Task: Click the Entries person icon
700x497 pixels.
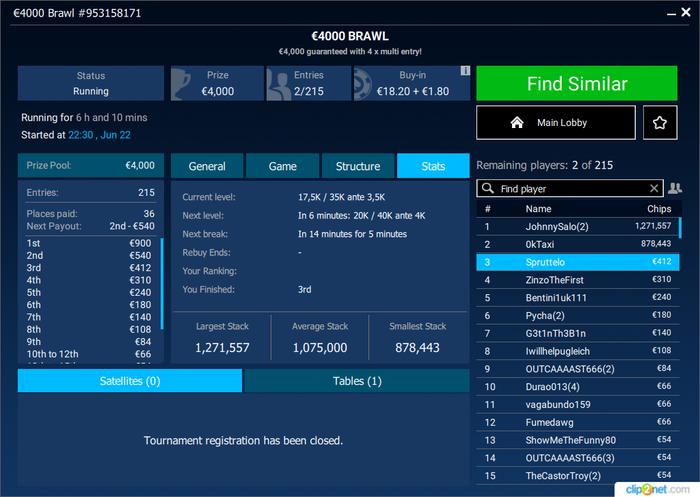Action: click(279, 84)
